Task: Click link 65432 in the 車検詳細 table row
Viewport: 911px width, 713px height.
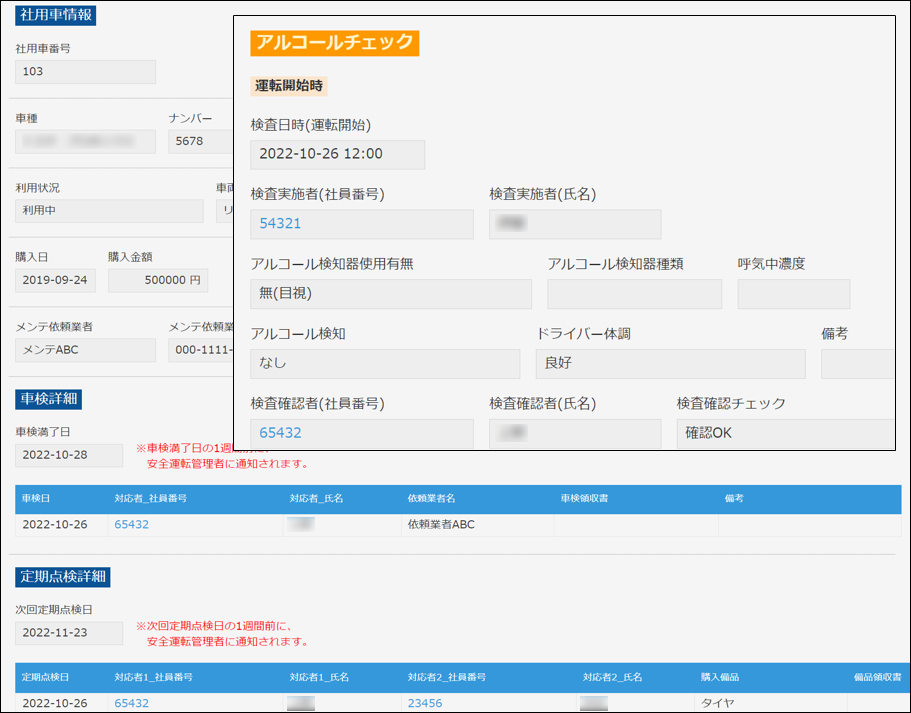Action: point(132,524)
